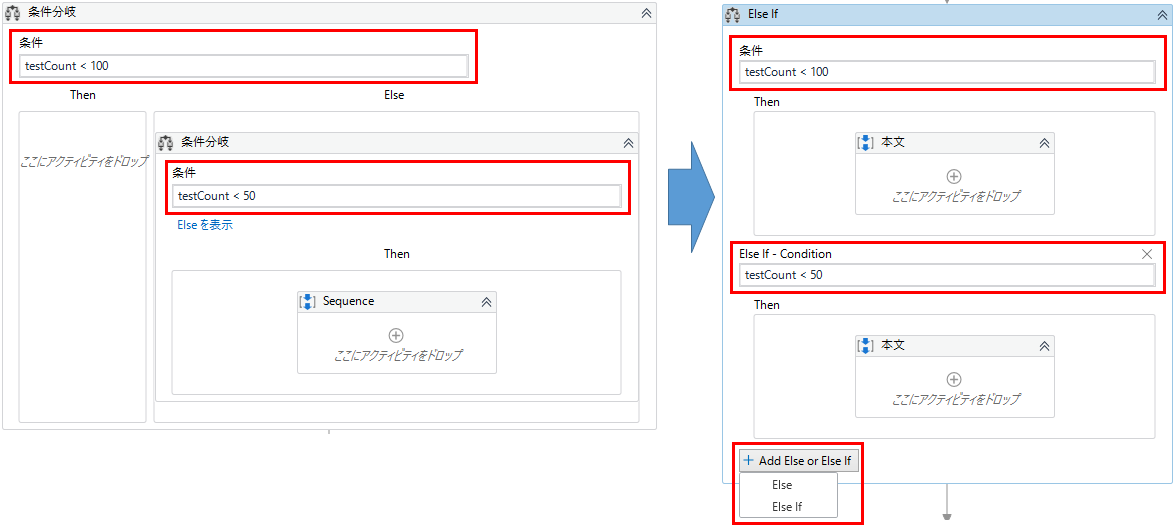Select the empty Then drop area of outer 条件分岐
This screenshot has width=1175, height=525.
82,267
